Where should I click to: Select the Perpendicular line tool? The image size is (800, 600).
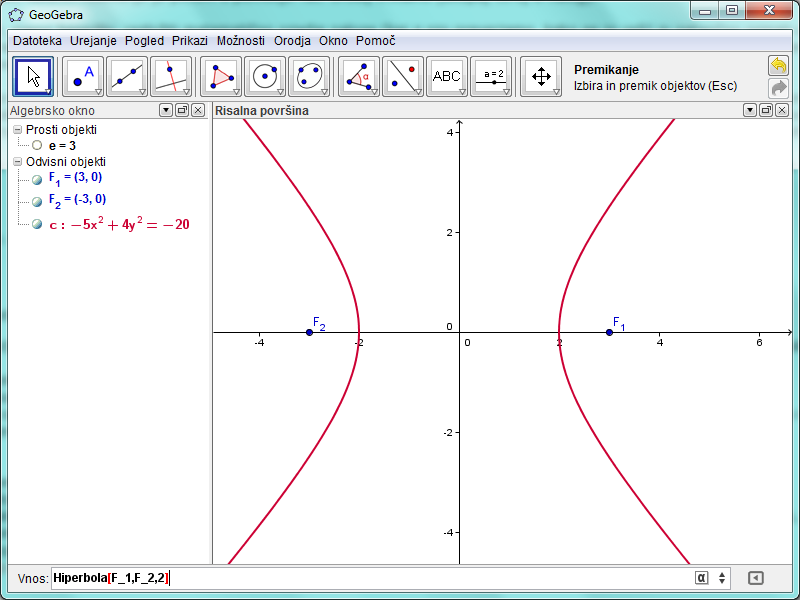coord(171,76)
